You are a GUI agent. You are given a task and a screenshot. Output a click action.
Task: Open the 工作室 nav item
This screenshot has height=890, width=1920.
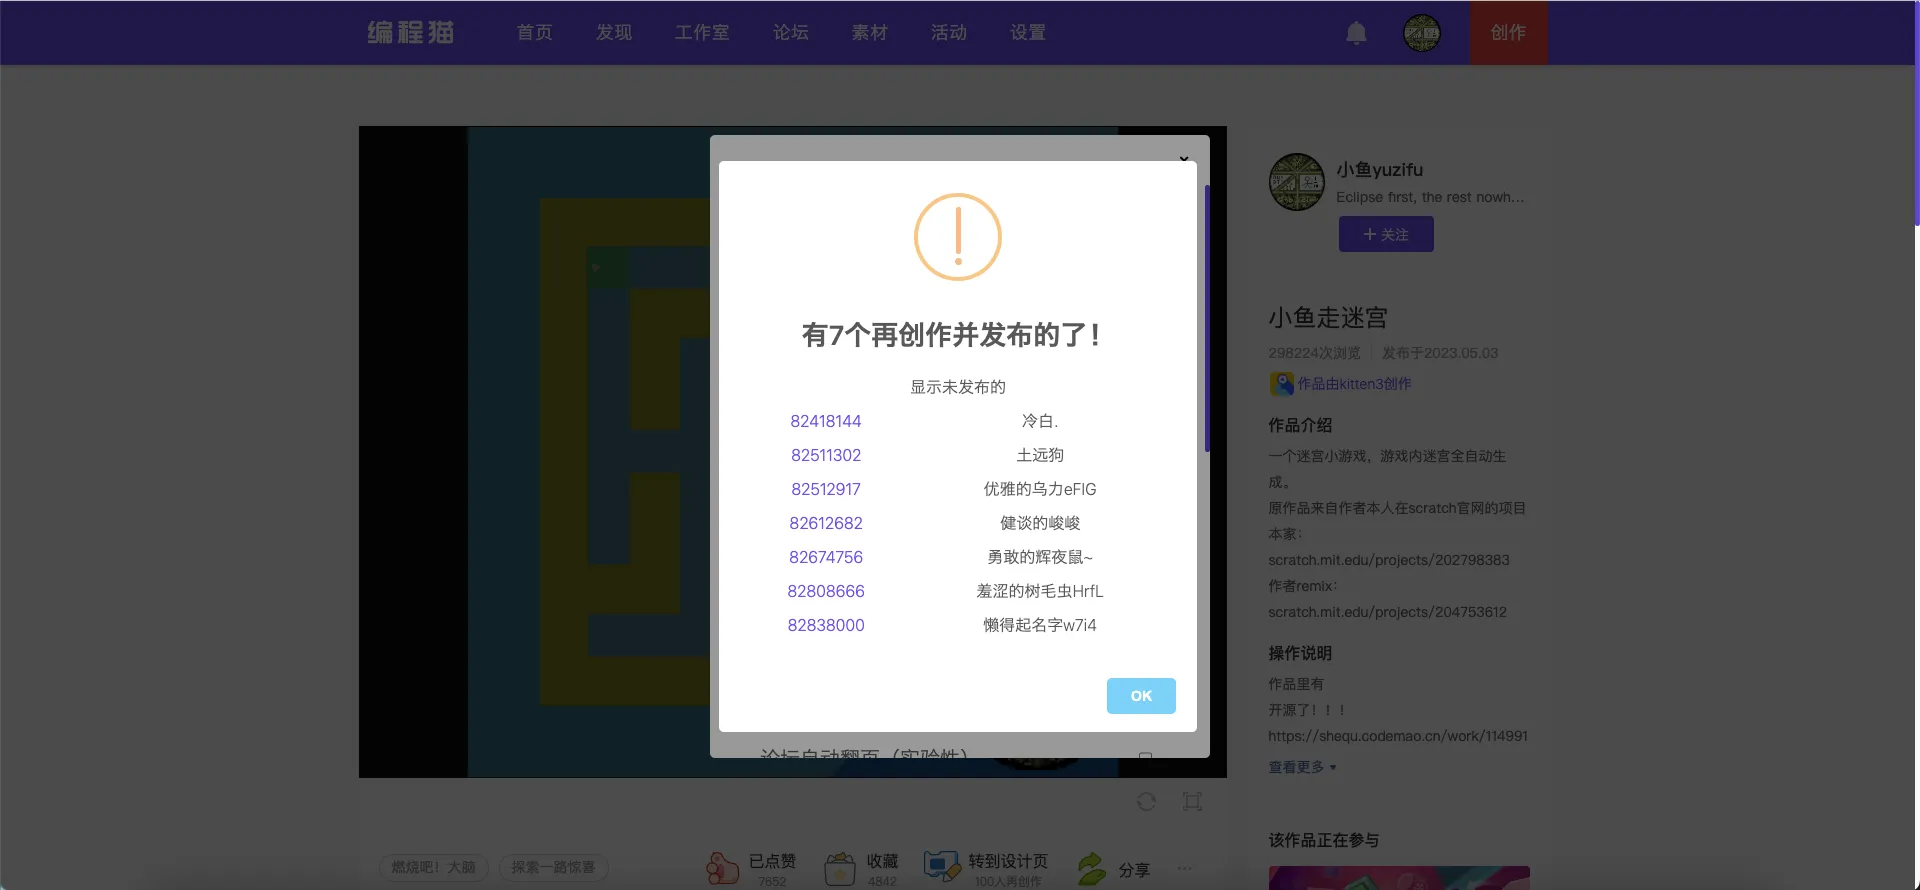(x=702, y=33)
